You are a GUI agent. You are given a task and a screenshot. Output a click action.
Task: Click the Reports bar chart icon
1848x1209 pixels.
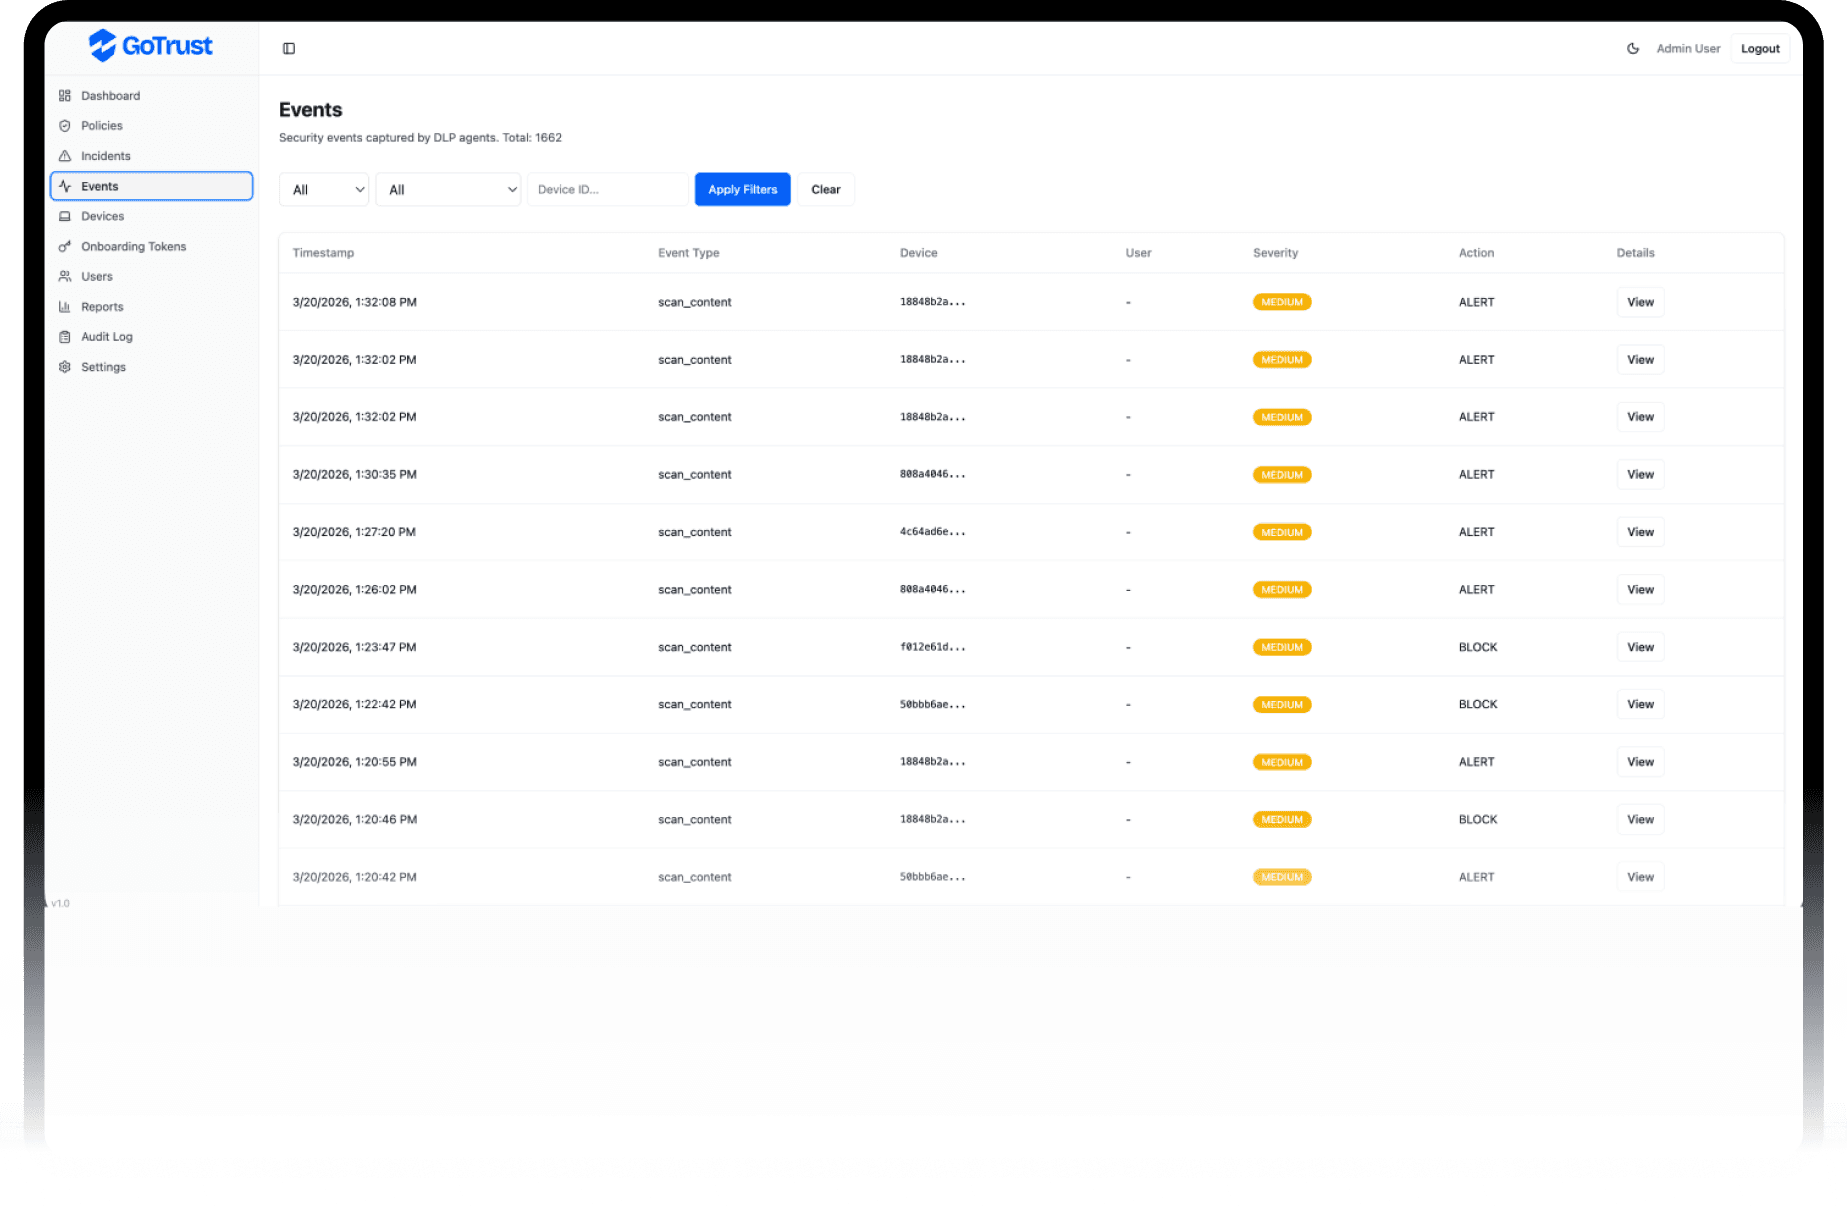click(65, 307)
